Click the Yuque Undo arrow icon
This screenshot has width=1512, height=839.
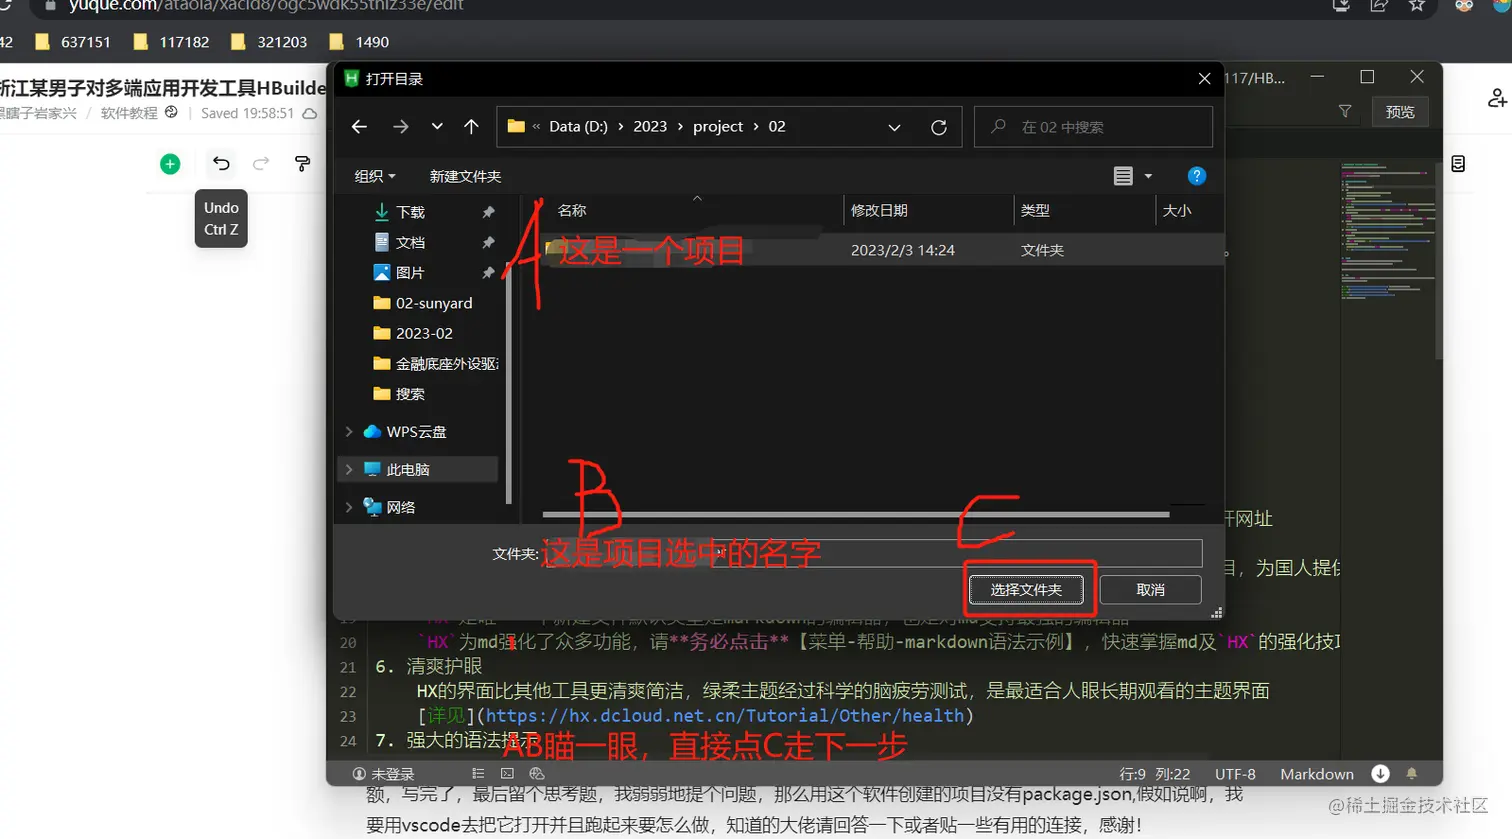221,164
